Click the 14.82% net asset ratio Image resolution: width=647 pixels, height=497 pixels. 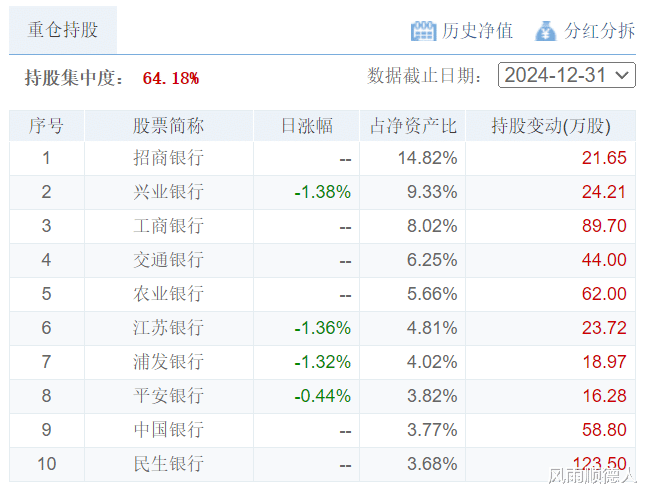pyautogui.click(x=427, y=158)
